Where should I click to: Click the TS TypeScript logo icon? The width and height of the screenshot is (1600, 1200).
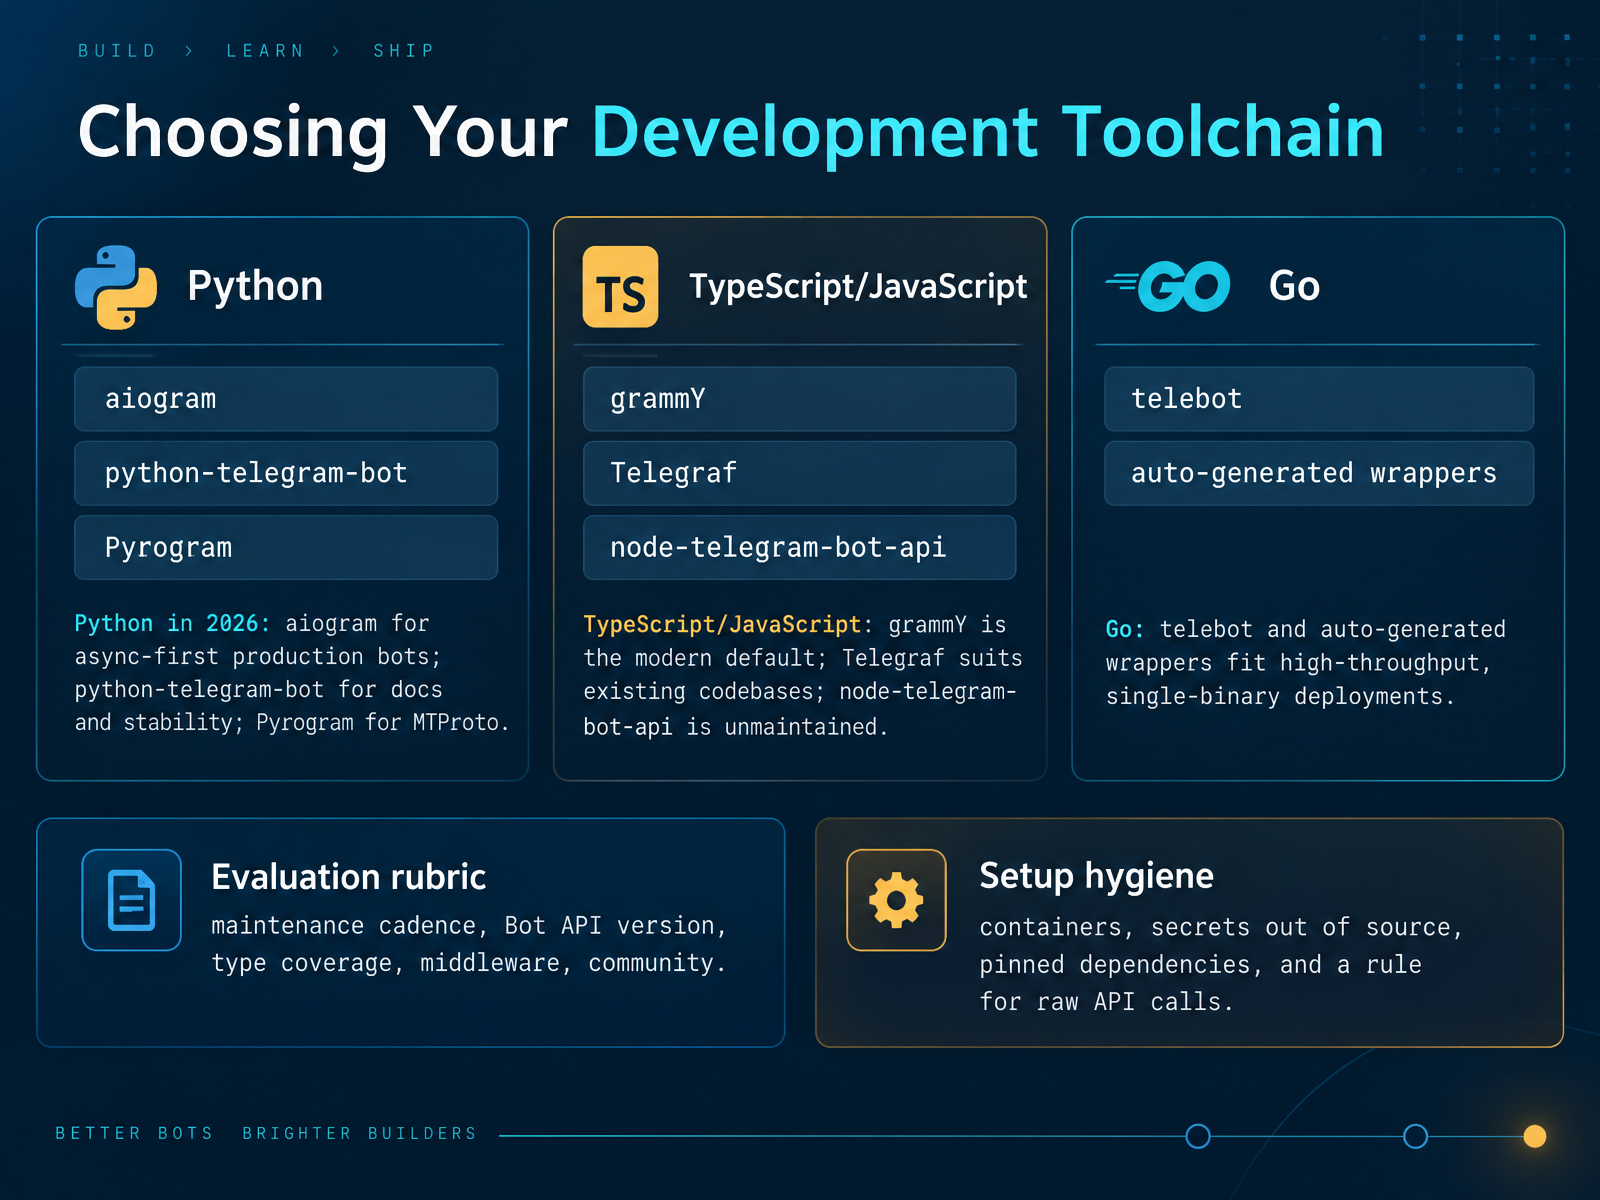click(x=620, y=287)
